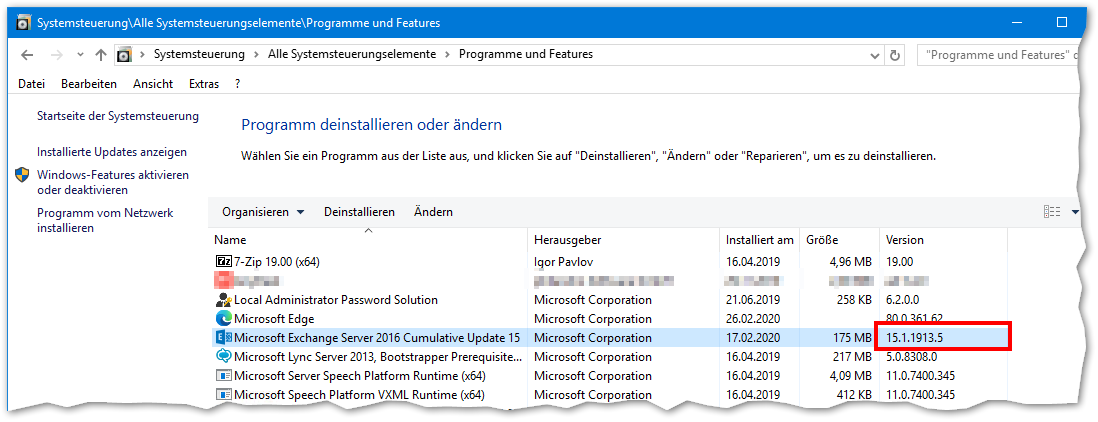Click the Lync Server 2013 icon
The height and width of the screenshot is (422, 1098).
[223, 357]
